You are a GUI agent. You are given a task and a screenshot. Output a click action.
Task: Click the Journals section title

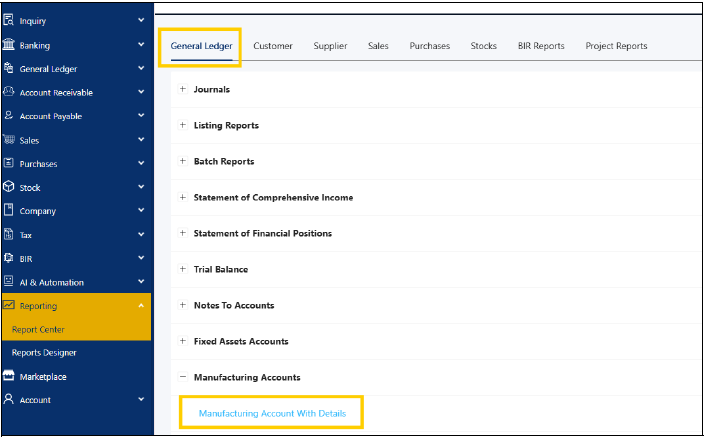tap(212, 89)
